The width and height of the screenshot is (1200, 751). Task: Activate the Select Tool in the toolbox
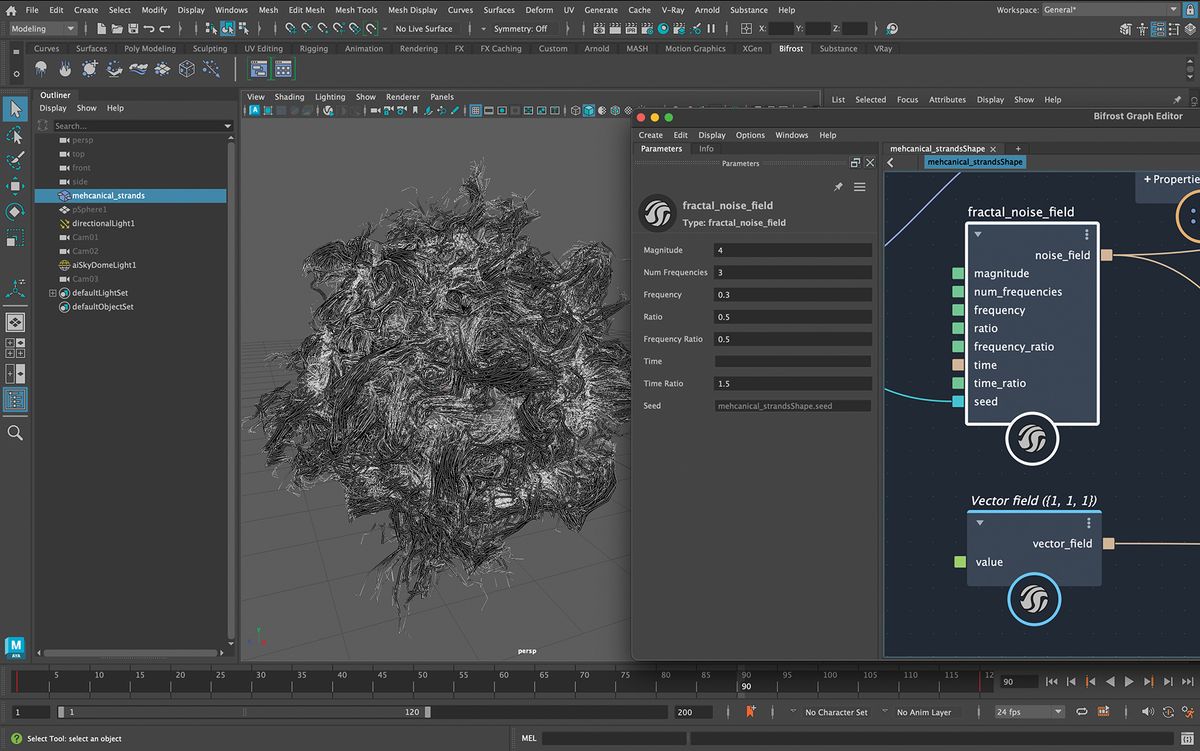click(14, 108)
